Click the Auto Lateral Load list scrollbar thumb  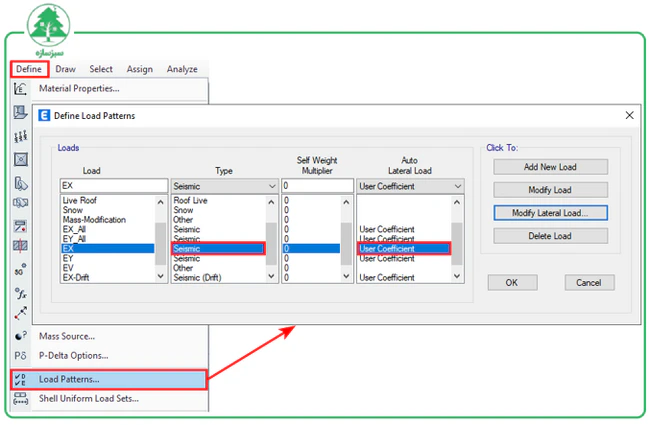(457, 244)
